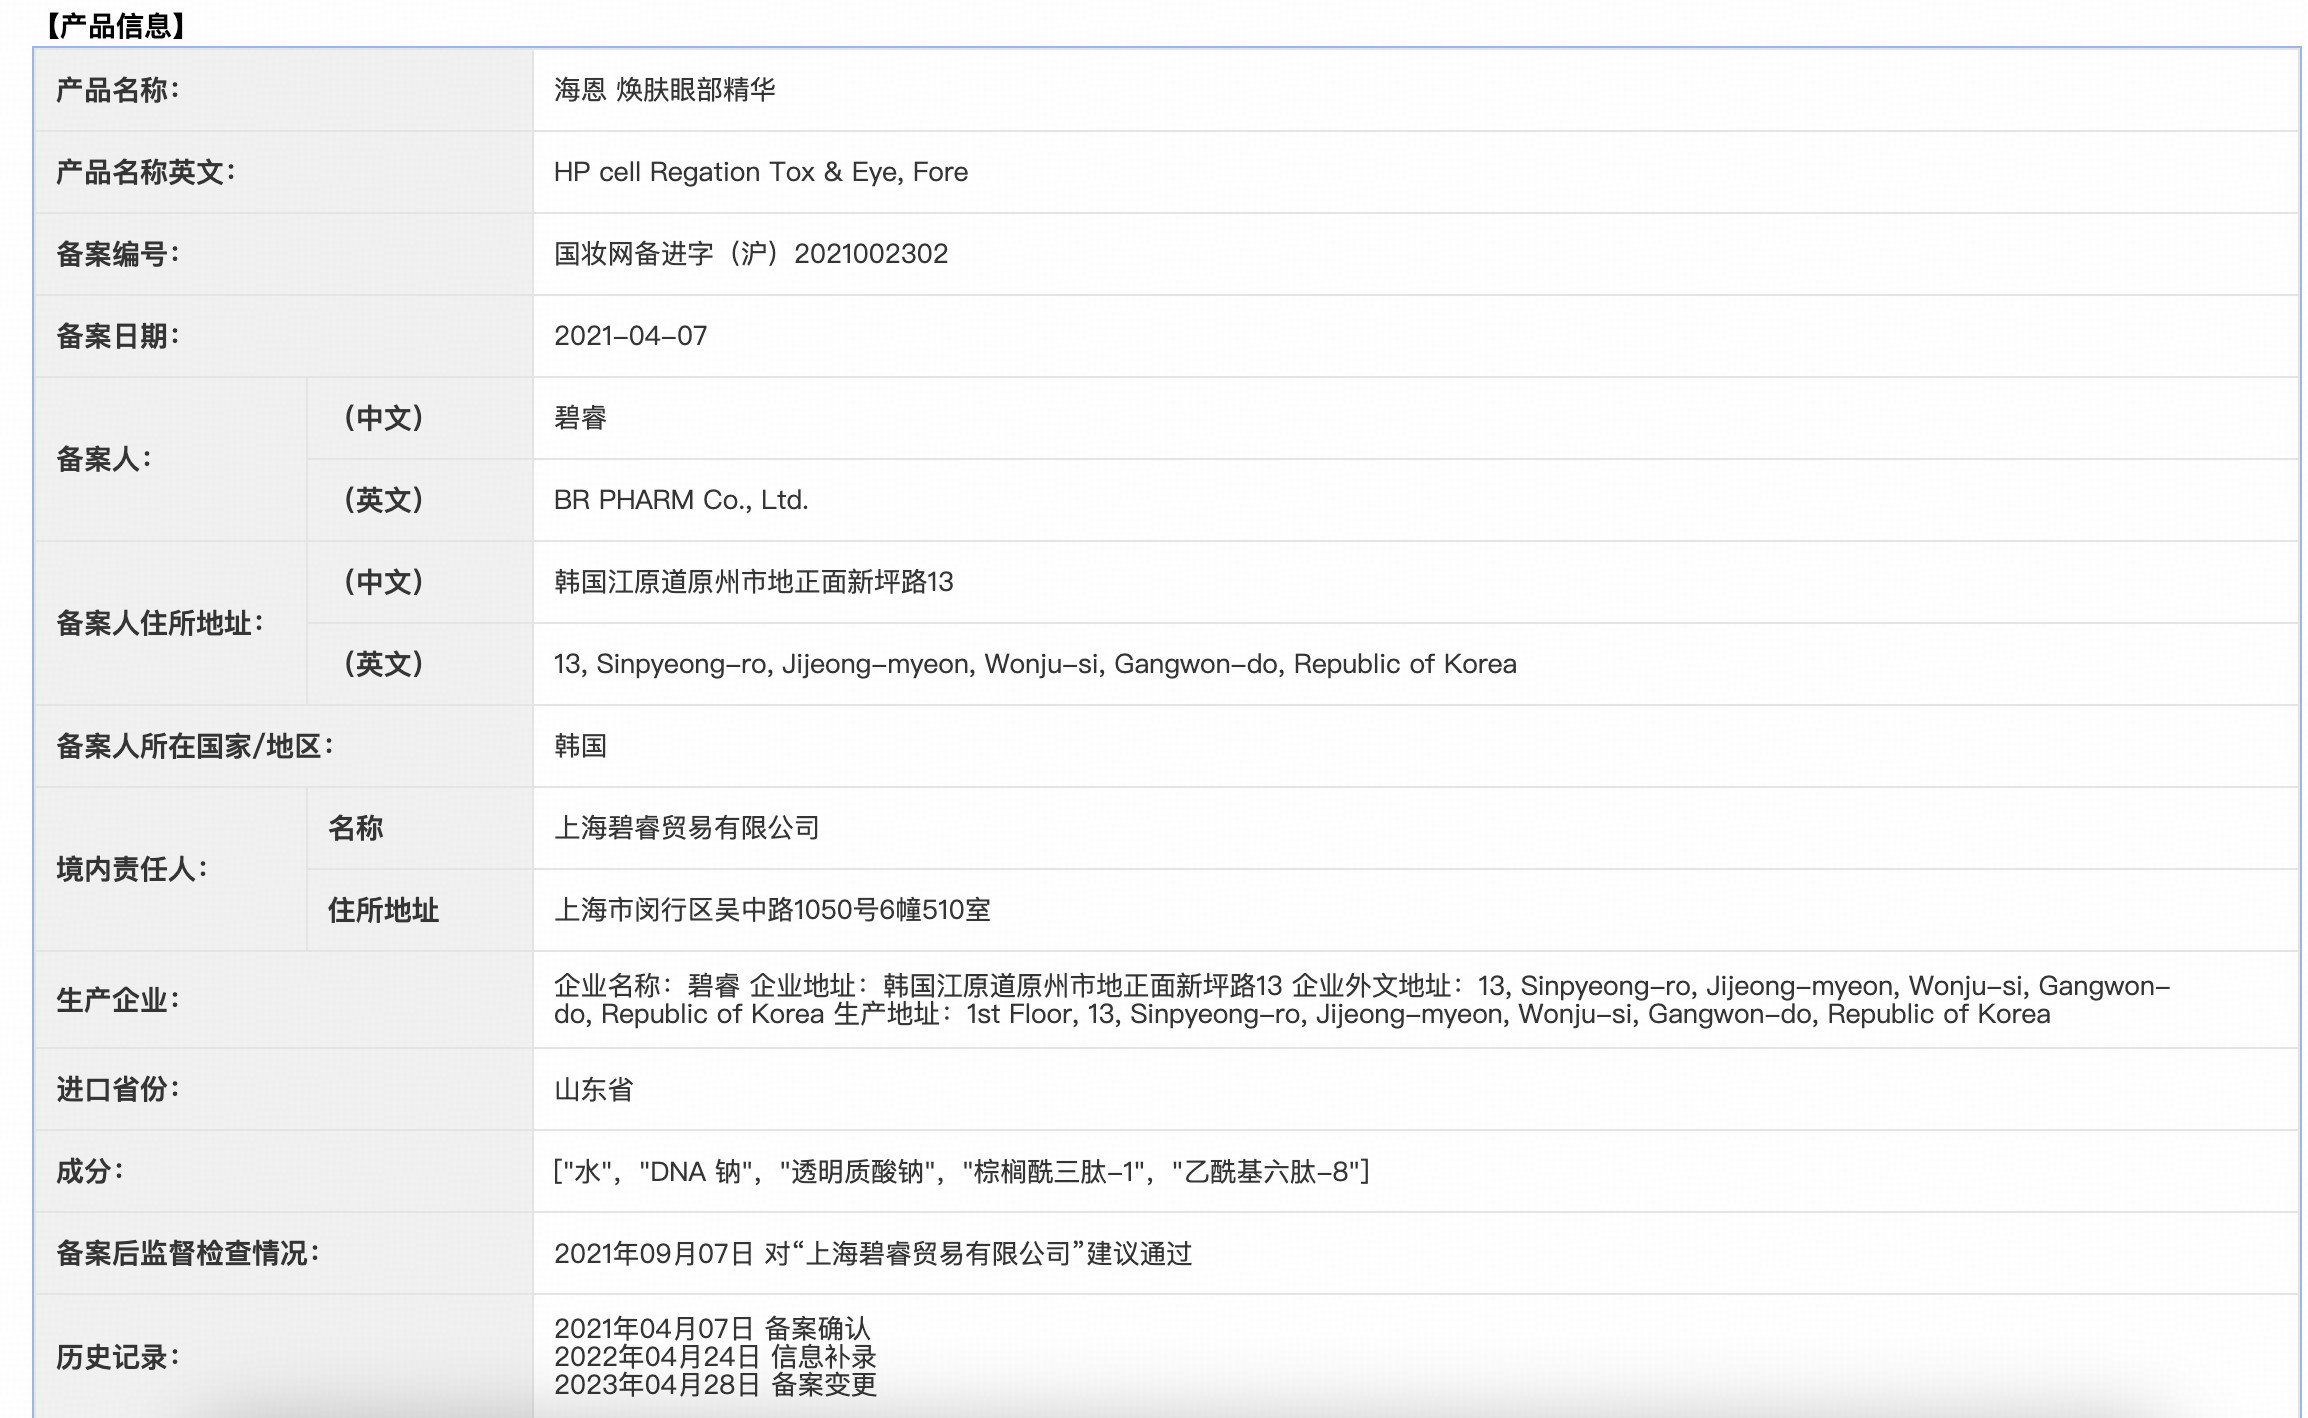Click country value 韩国

click(580, 746)
